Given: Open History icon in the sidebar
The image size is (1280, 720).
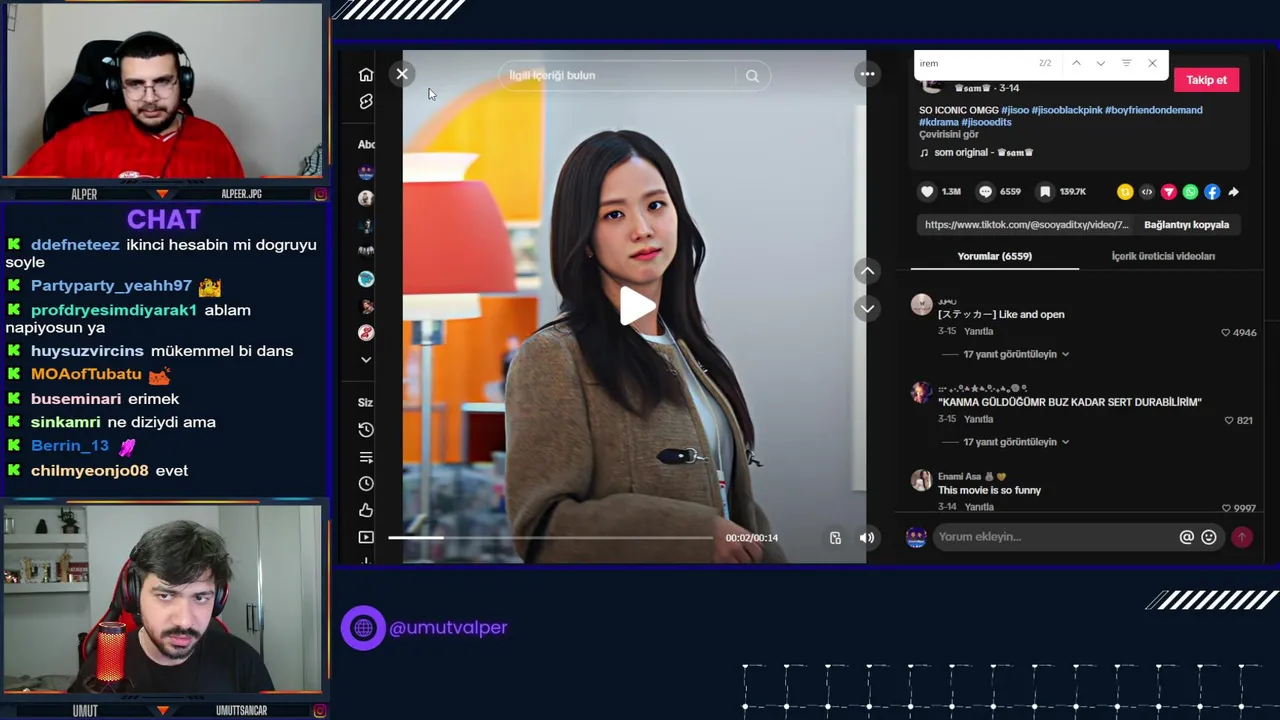Looking at the screenshot, I should 366,430.
